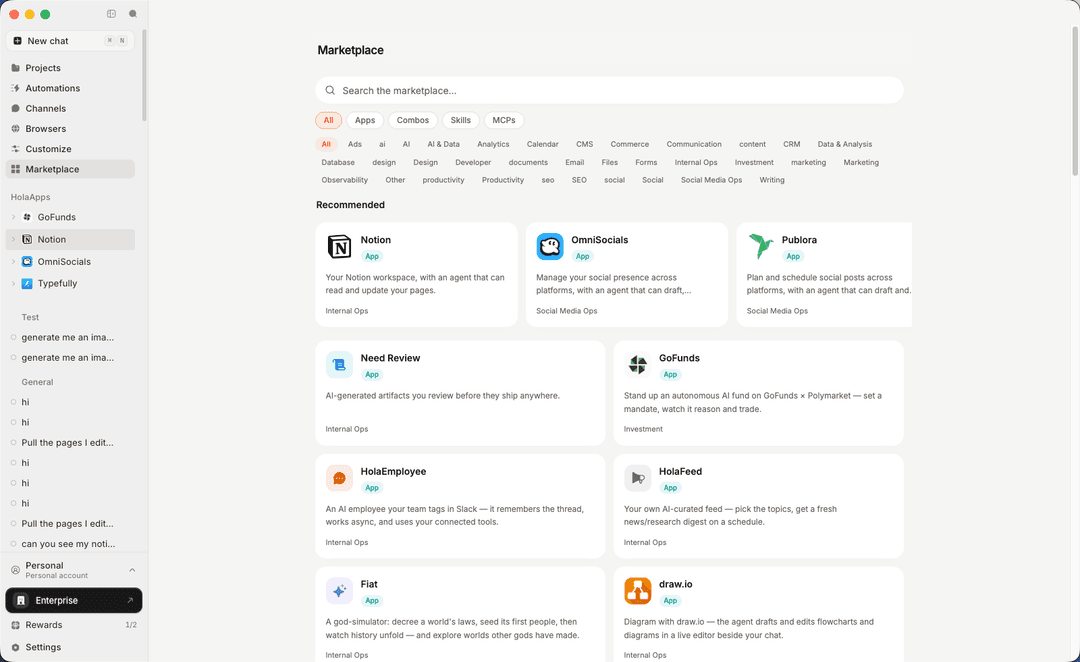This screenshot has width=1080, height=662.
Task: Click the Typefully sidebar app icon
Action: (x=27, y=283)
